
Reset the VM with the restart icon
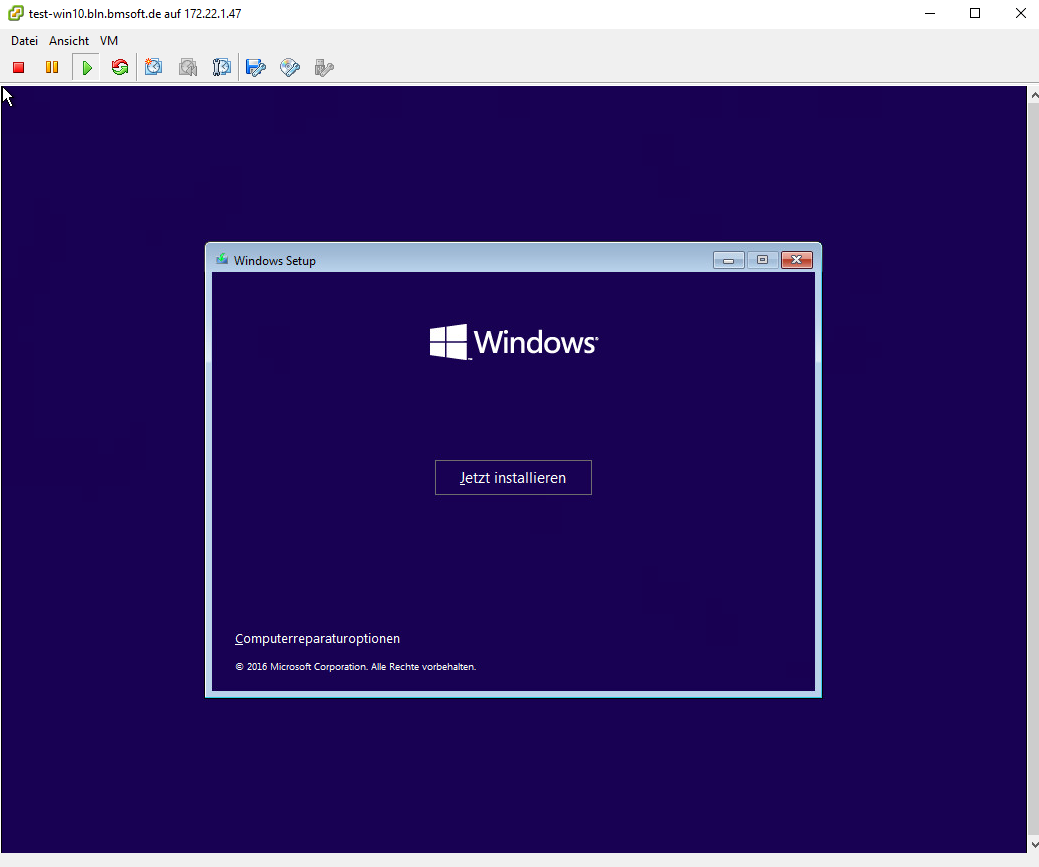pyautogui.click(x=120, y=67)
